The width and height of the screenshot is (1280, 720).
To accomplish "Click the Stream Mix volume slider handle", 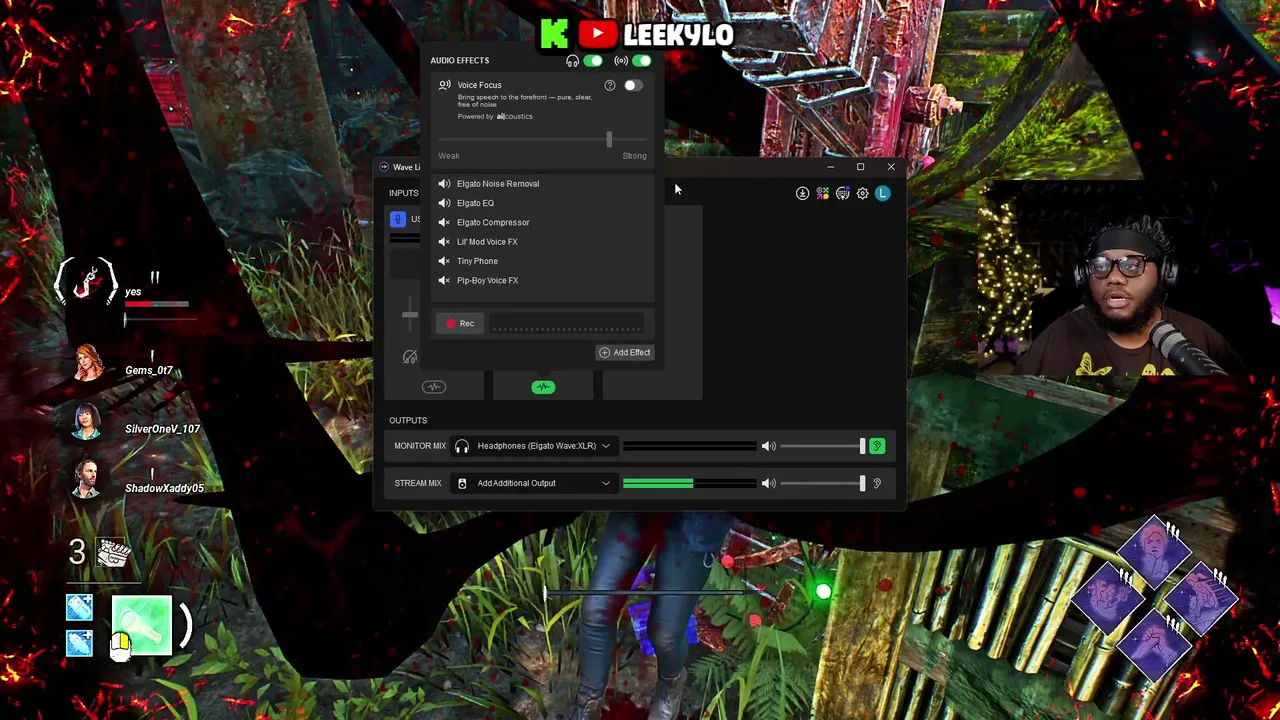I will pos(862,483).
